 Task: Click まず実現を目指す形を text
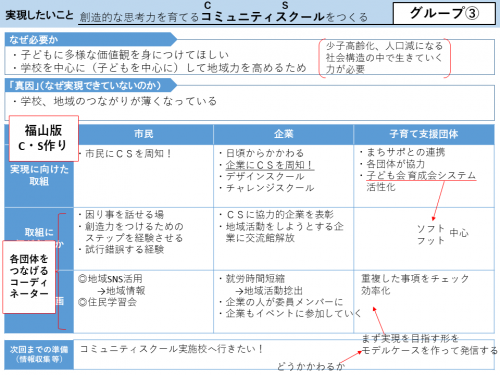point(410,338)
